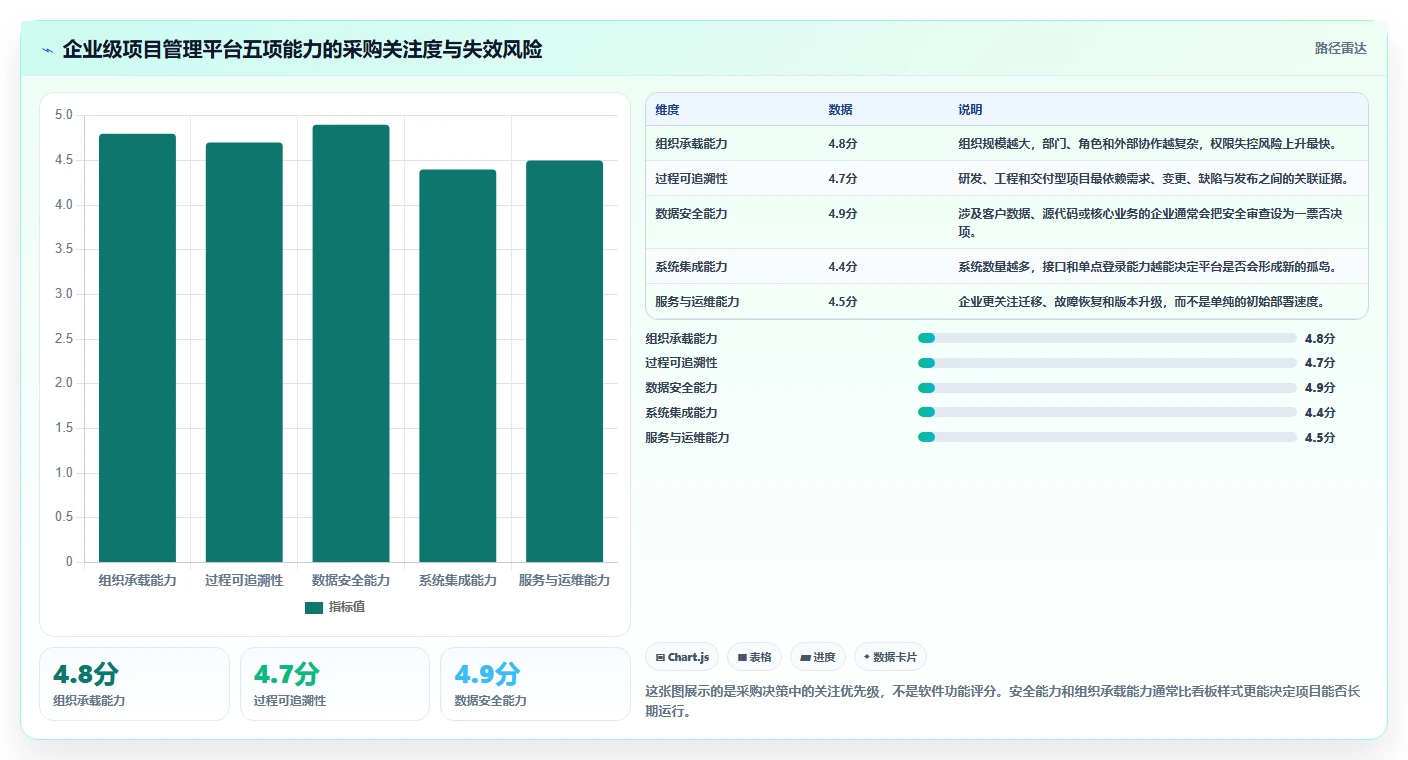Click the 组织承载能力 progress bar
The width and height of the screenshot is (1408, 760).
pos(1107,338)
